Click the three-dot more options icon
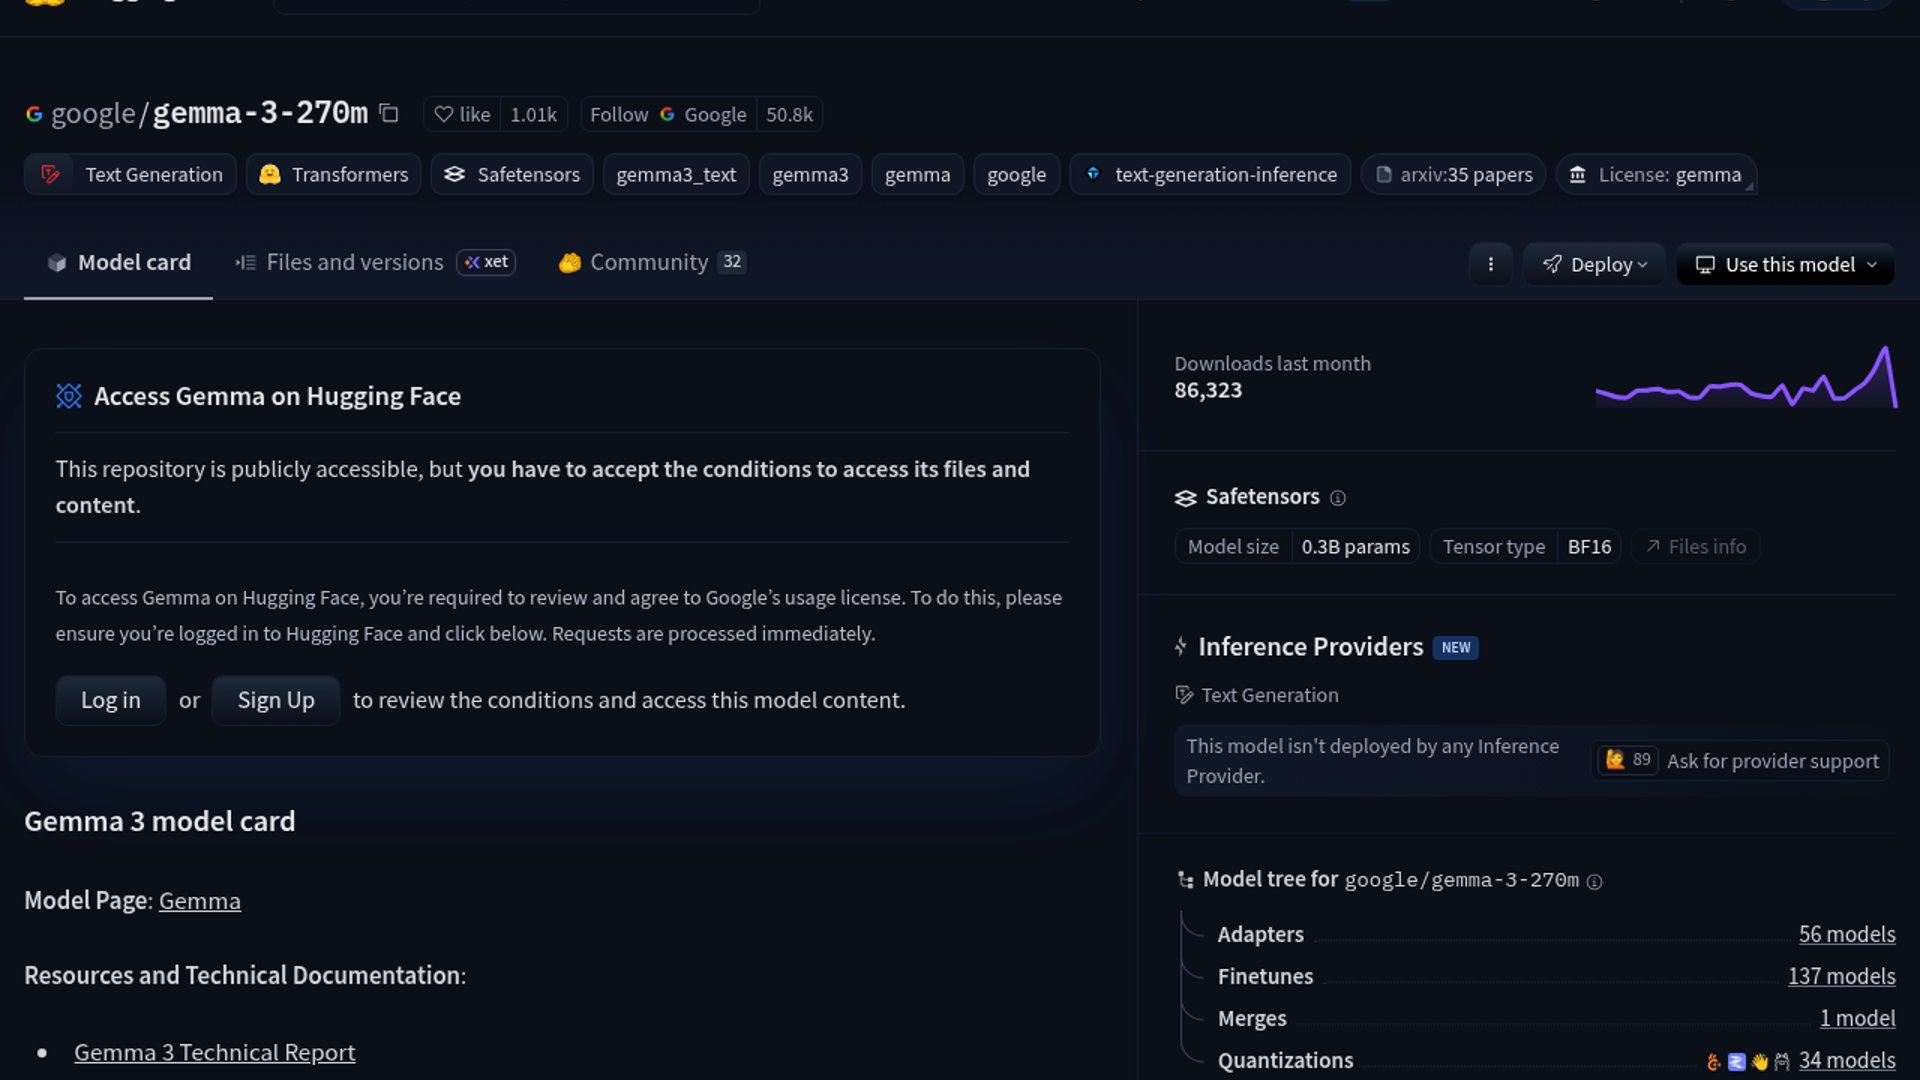 click(1490, 264)
